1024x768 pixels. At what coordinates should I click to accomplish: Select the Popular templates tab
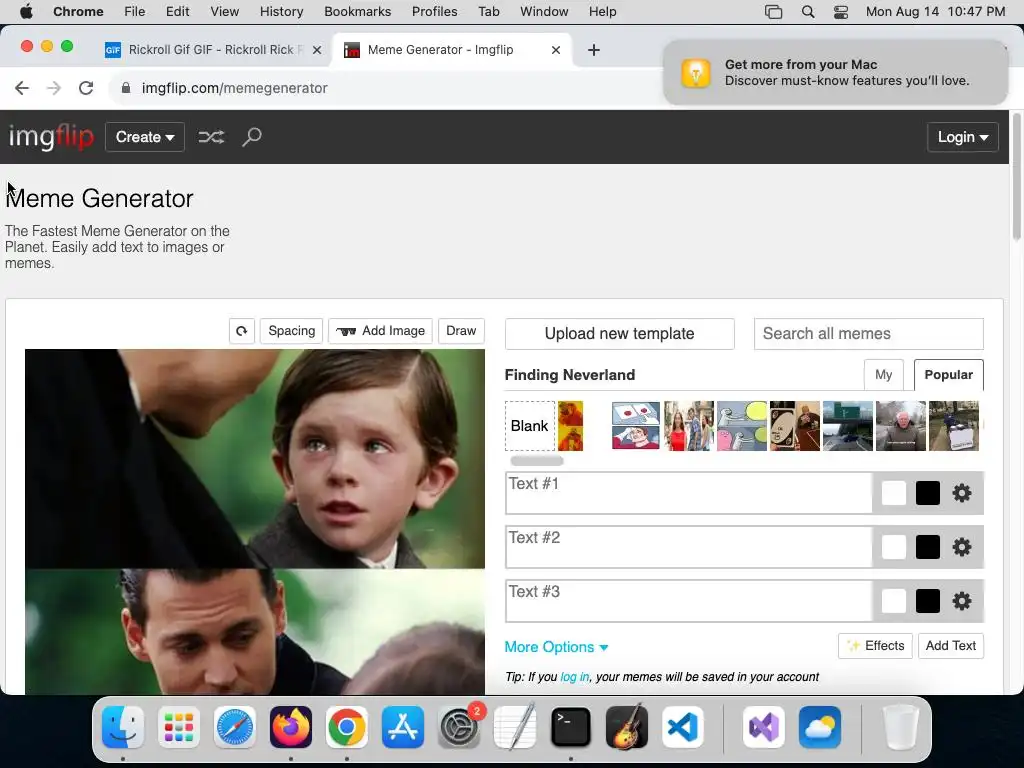(948, 375)
